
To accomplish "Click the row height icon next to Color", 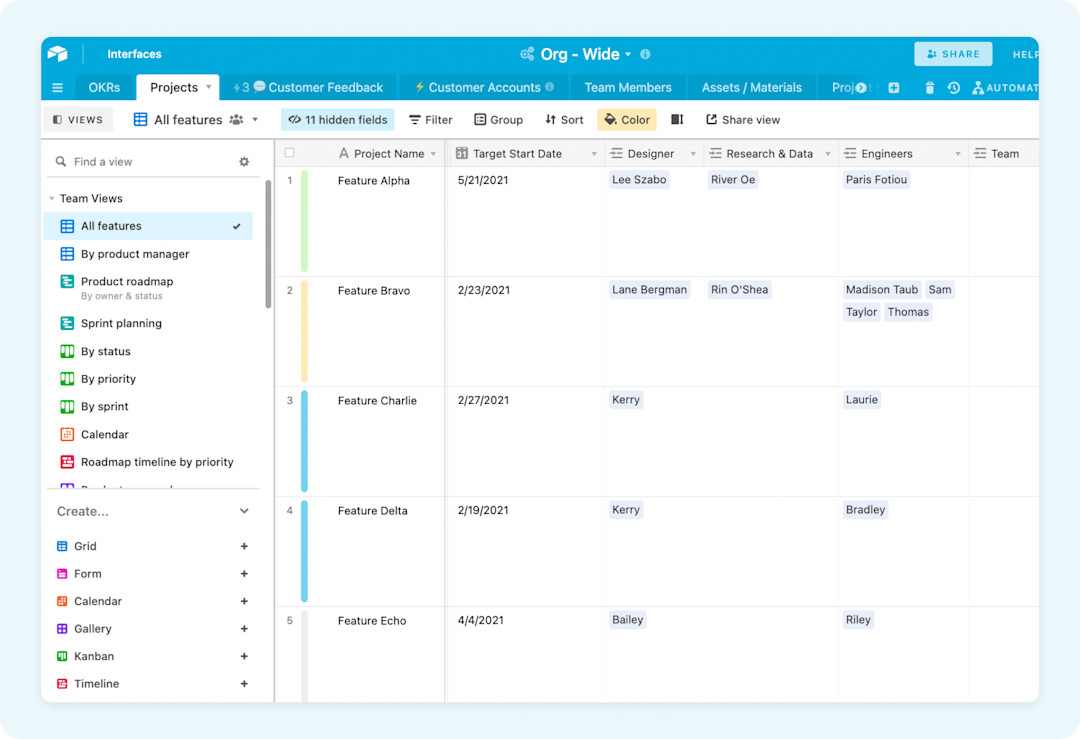I will coord(676,119).
